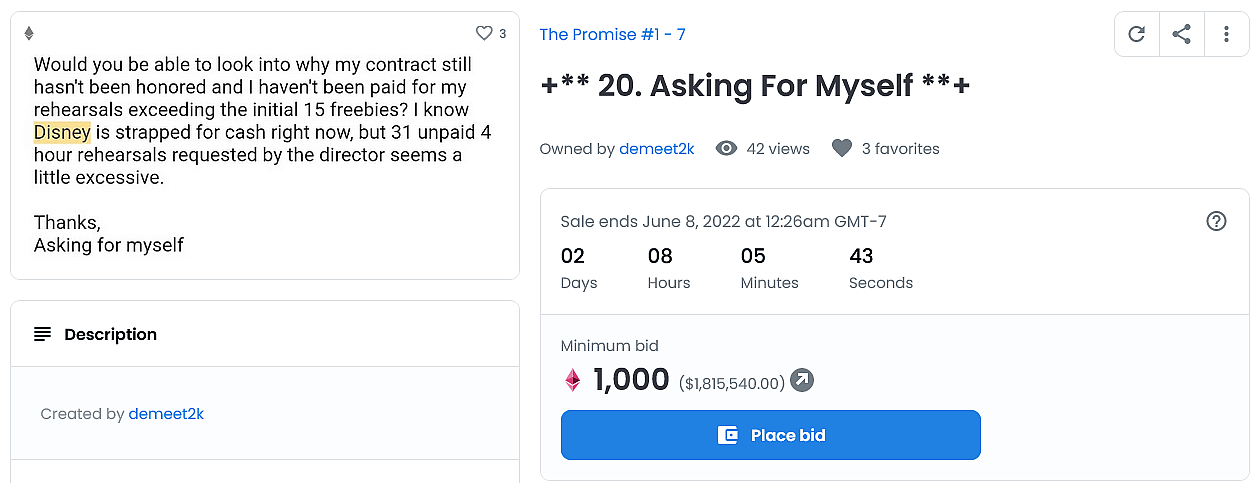Open the share icon menu
The image size is (1256, 483).
click(x=1181, y=34)
